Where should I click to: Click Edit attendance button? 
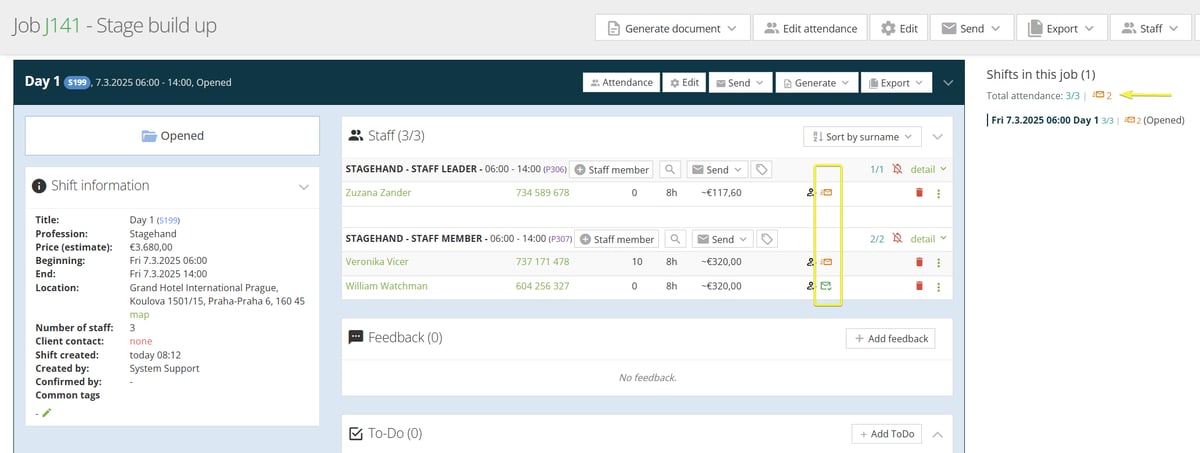pyautogui.click(x=810, y=29)
